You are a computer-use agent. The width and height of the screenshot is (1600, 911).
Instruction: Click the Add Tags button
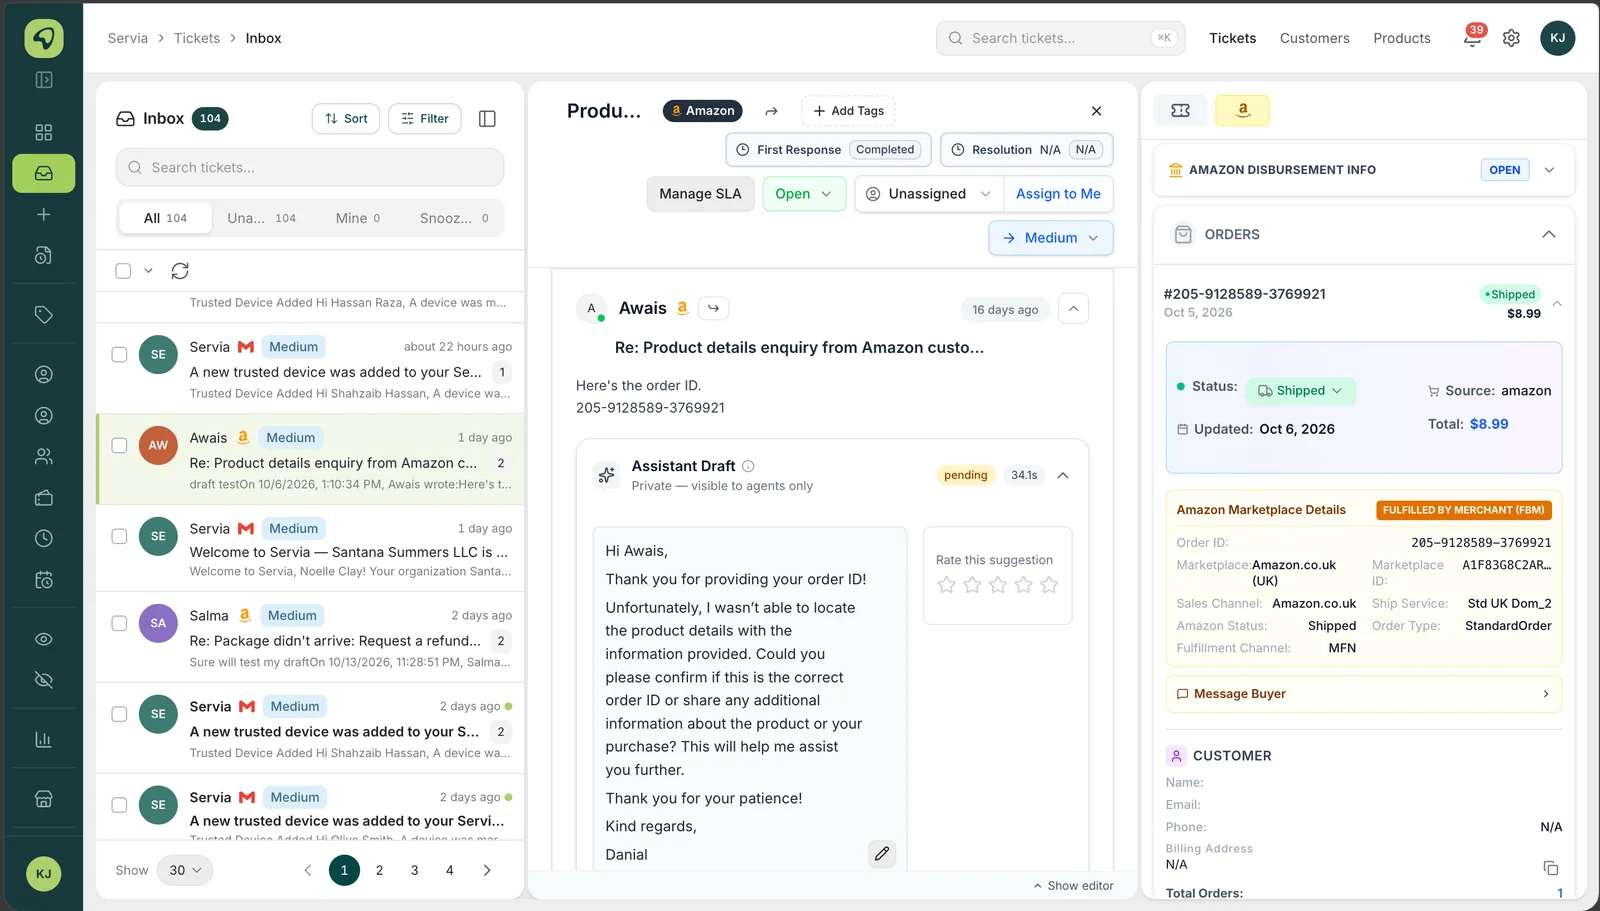tap(848, 111)
